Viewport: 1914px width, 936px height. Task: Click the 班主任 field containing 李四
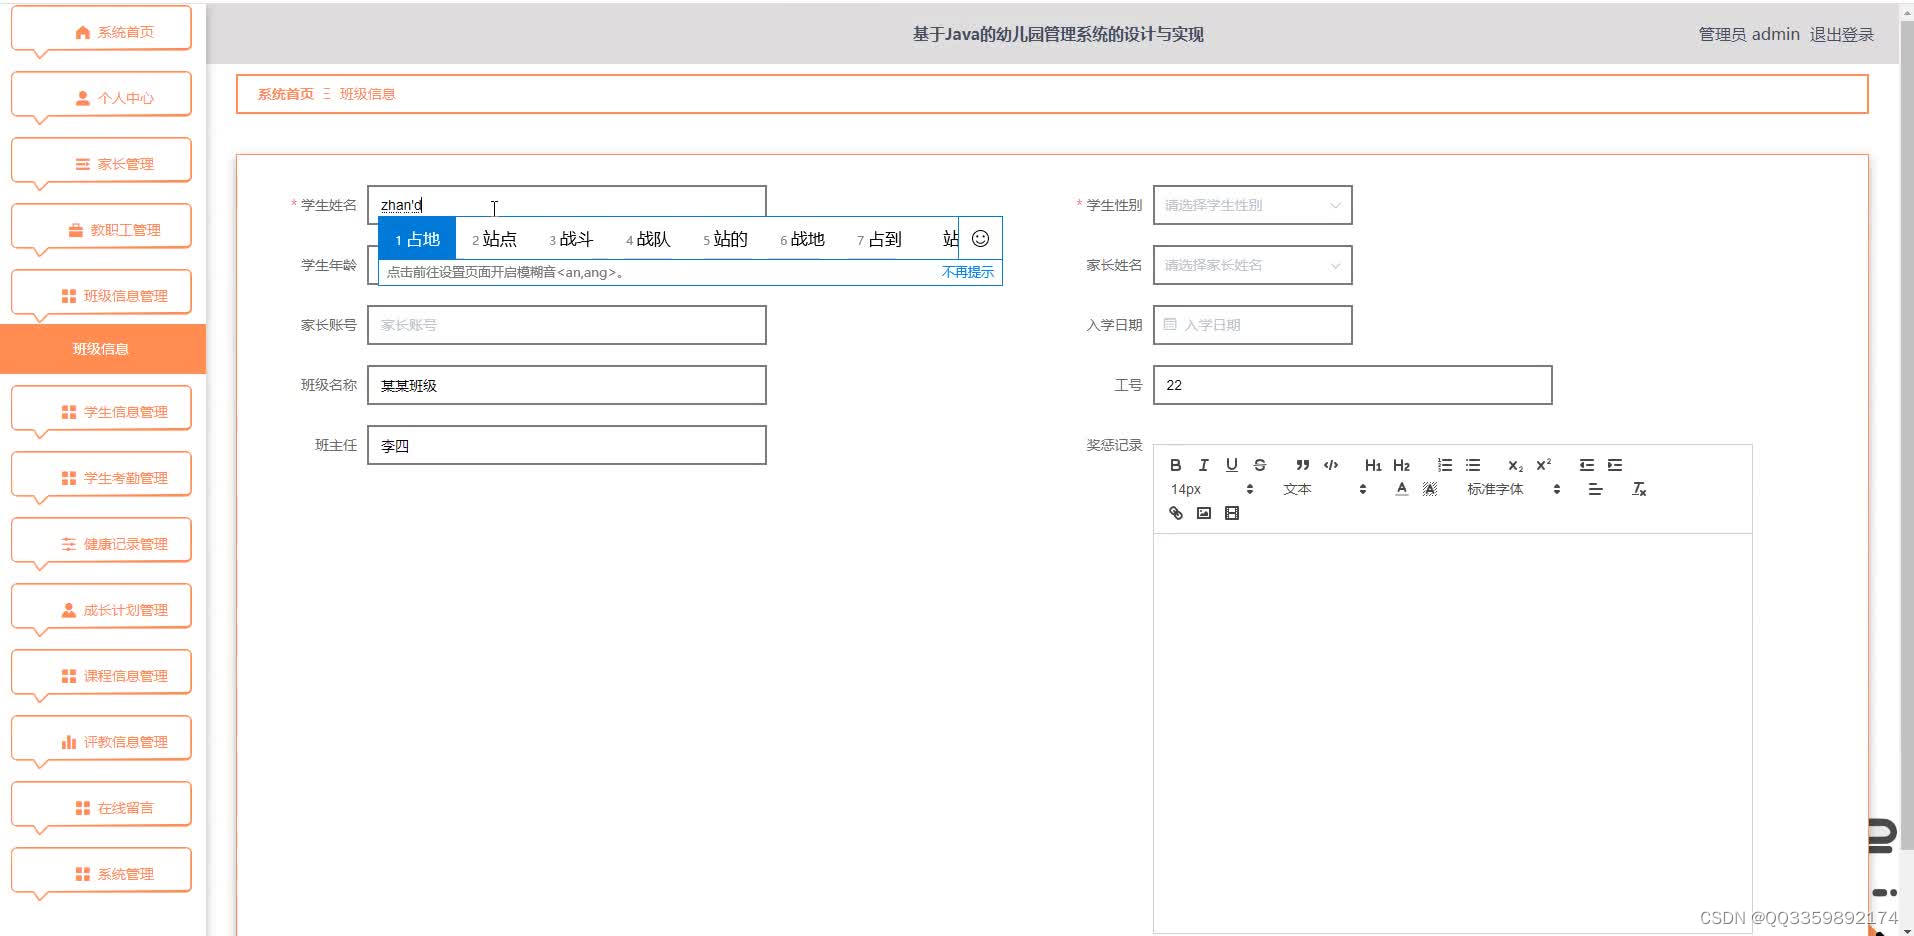[567, 445]
